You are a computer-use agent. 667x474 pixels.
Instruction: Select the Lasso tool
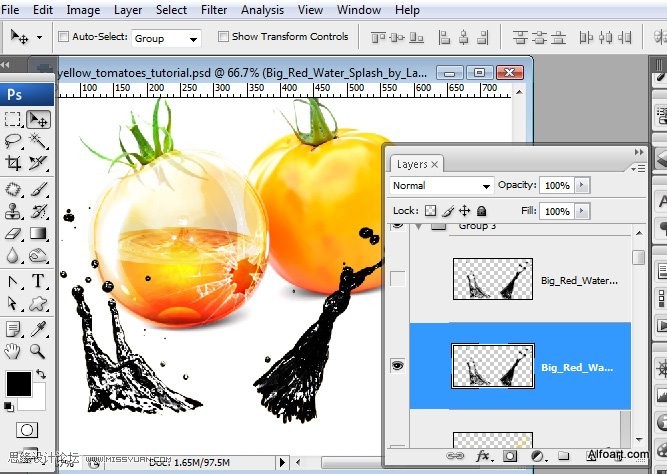(x=13, y=140)
